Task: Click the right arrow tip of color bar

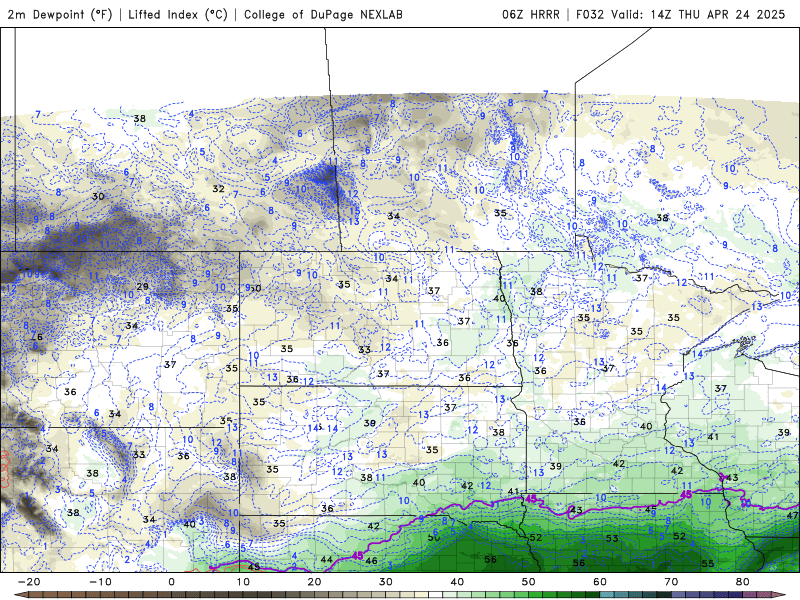Action: tap(780, 594)
